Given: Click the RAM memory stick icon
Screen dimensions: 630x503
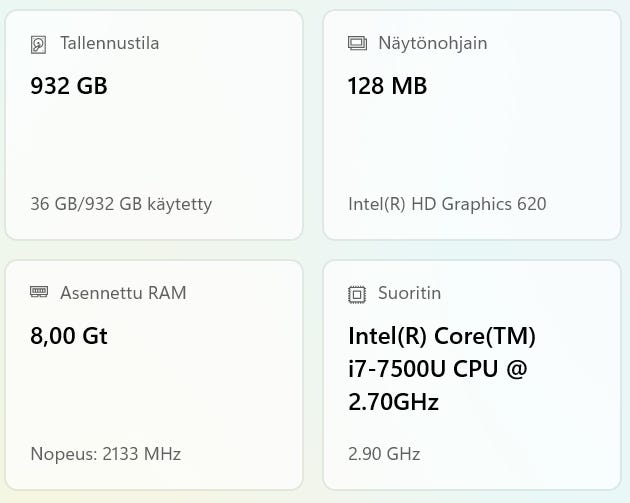Looking at the screenshot, I should click(39, 292).
